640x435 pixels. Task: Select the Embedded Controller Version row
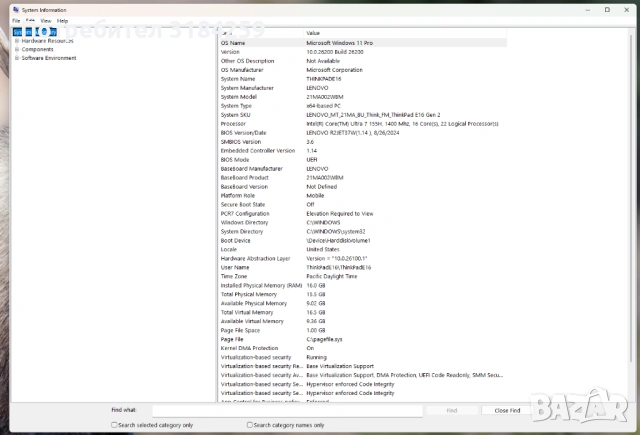[x=362, y=151]
